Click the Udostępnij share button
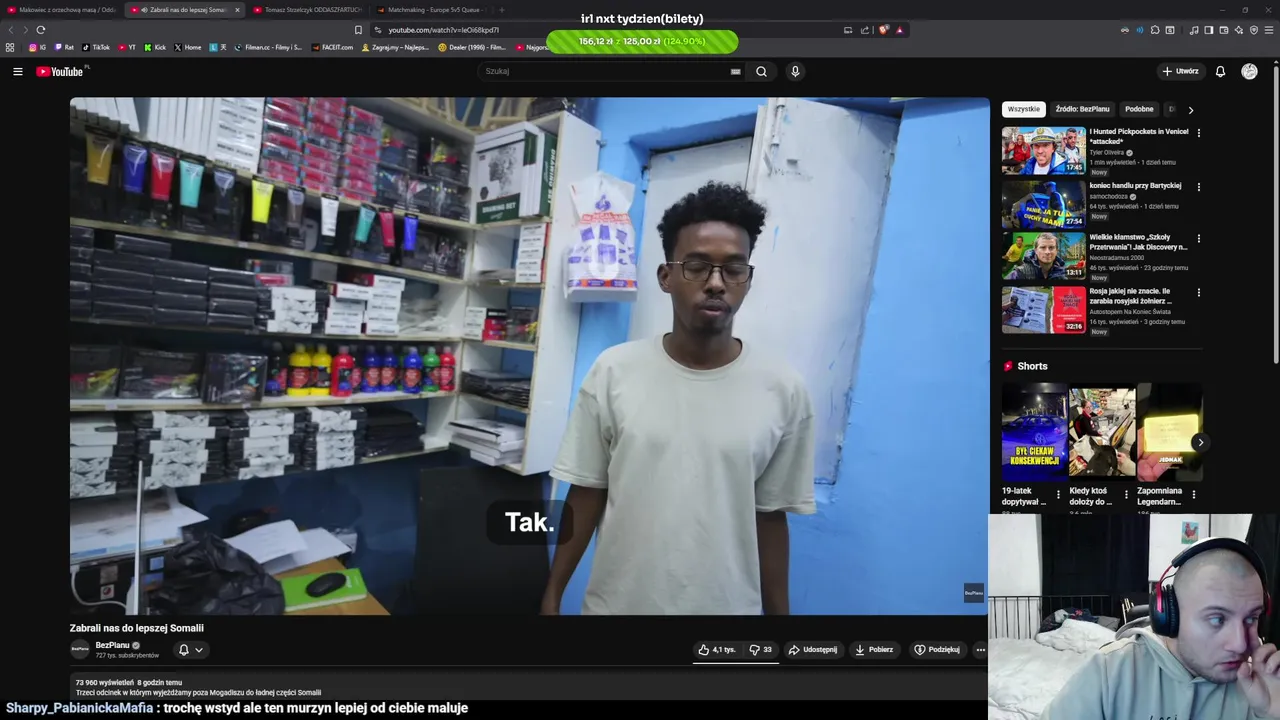 pyautogui.click(x=812, y=650)
